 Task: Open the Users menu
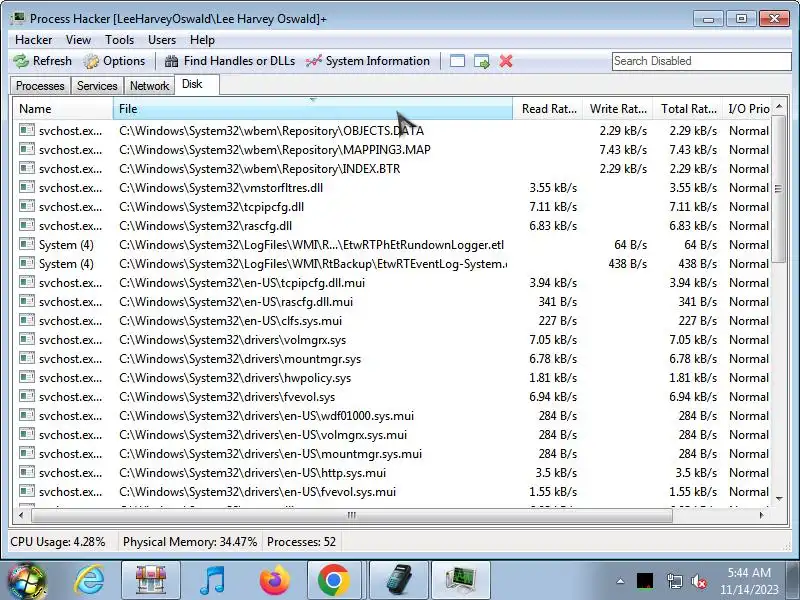point(162,40)
